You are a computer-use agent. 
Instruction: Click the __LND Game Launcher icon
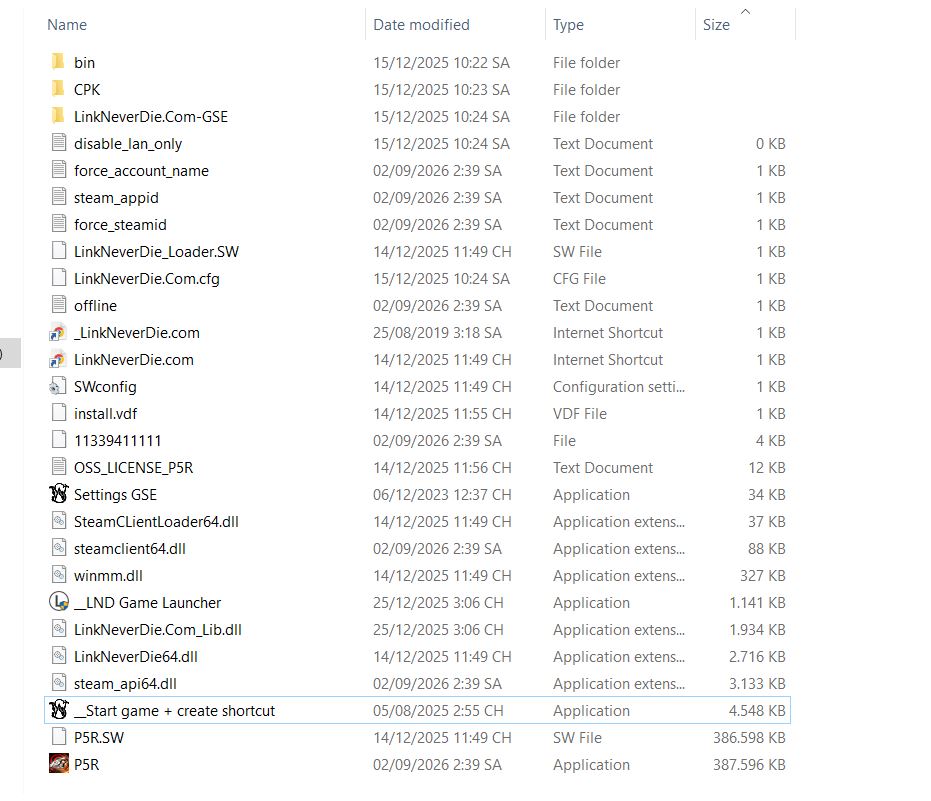[58, 602]
